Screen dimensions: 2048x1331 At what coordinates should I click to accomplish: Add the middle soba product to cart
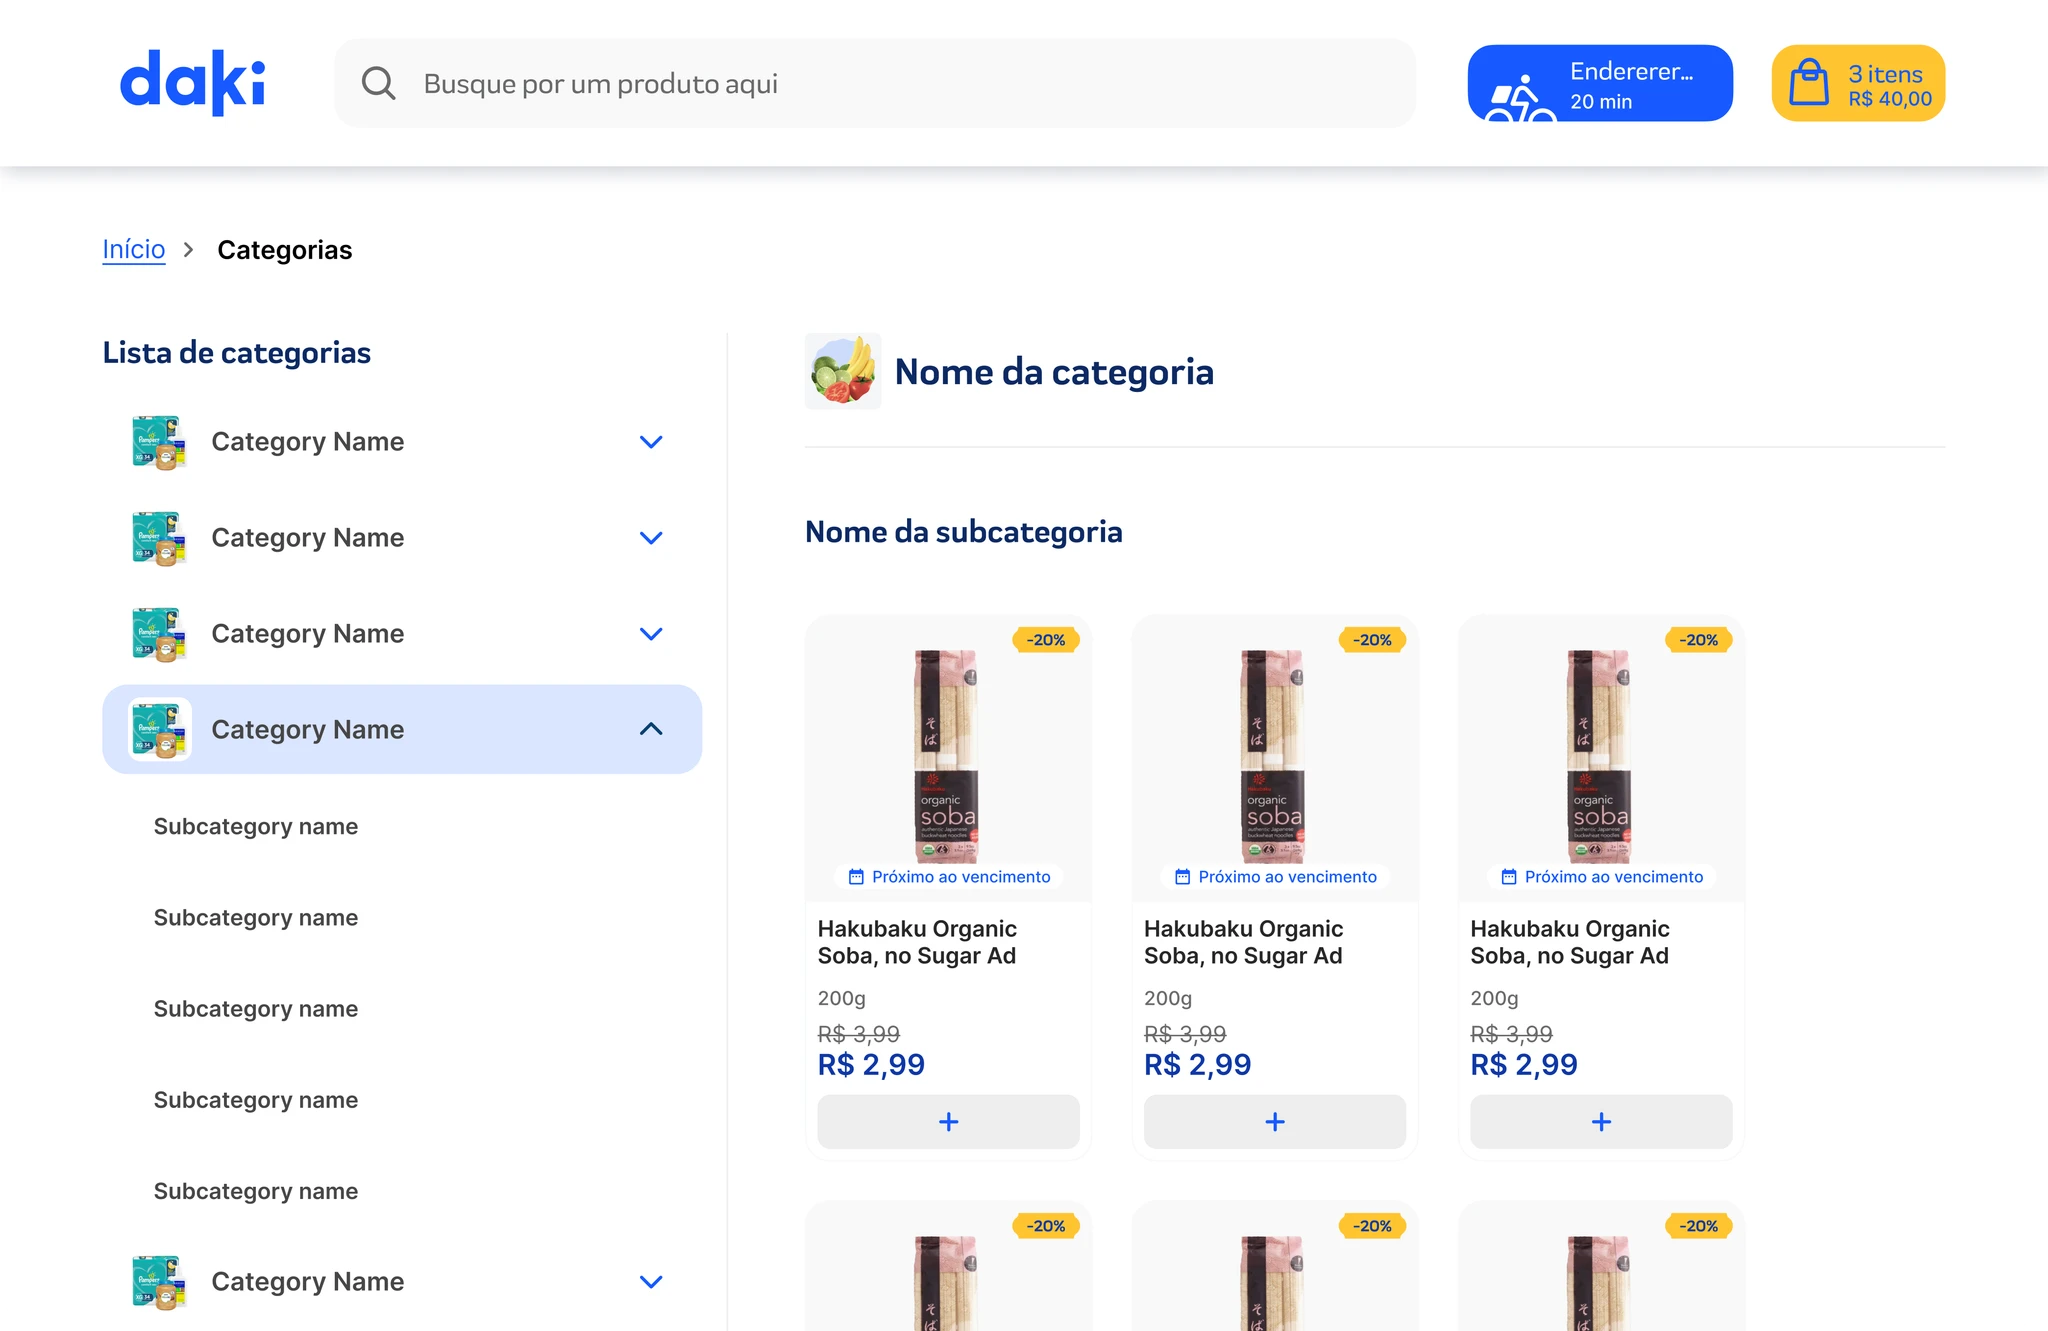pos(1274,1122)
